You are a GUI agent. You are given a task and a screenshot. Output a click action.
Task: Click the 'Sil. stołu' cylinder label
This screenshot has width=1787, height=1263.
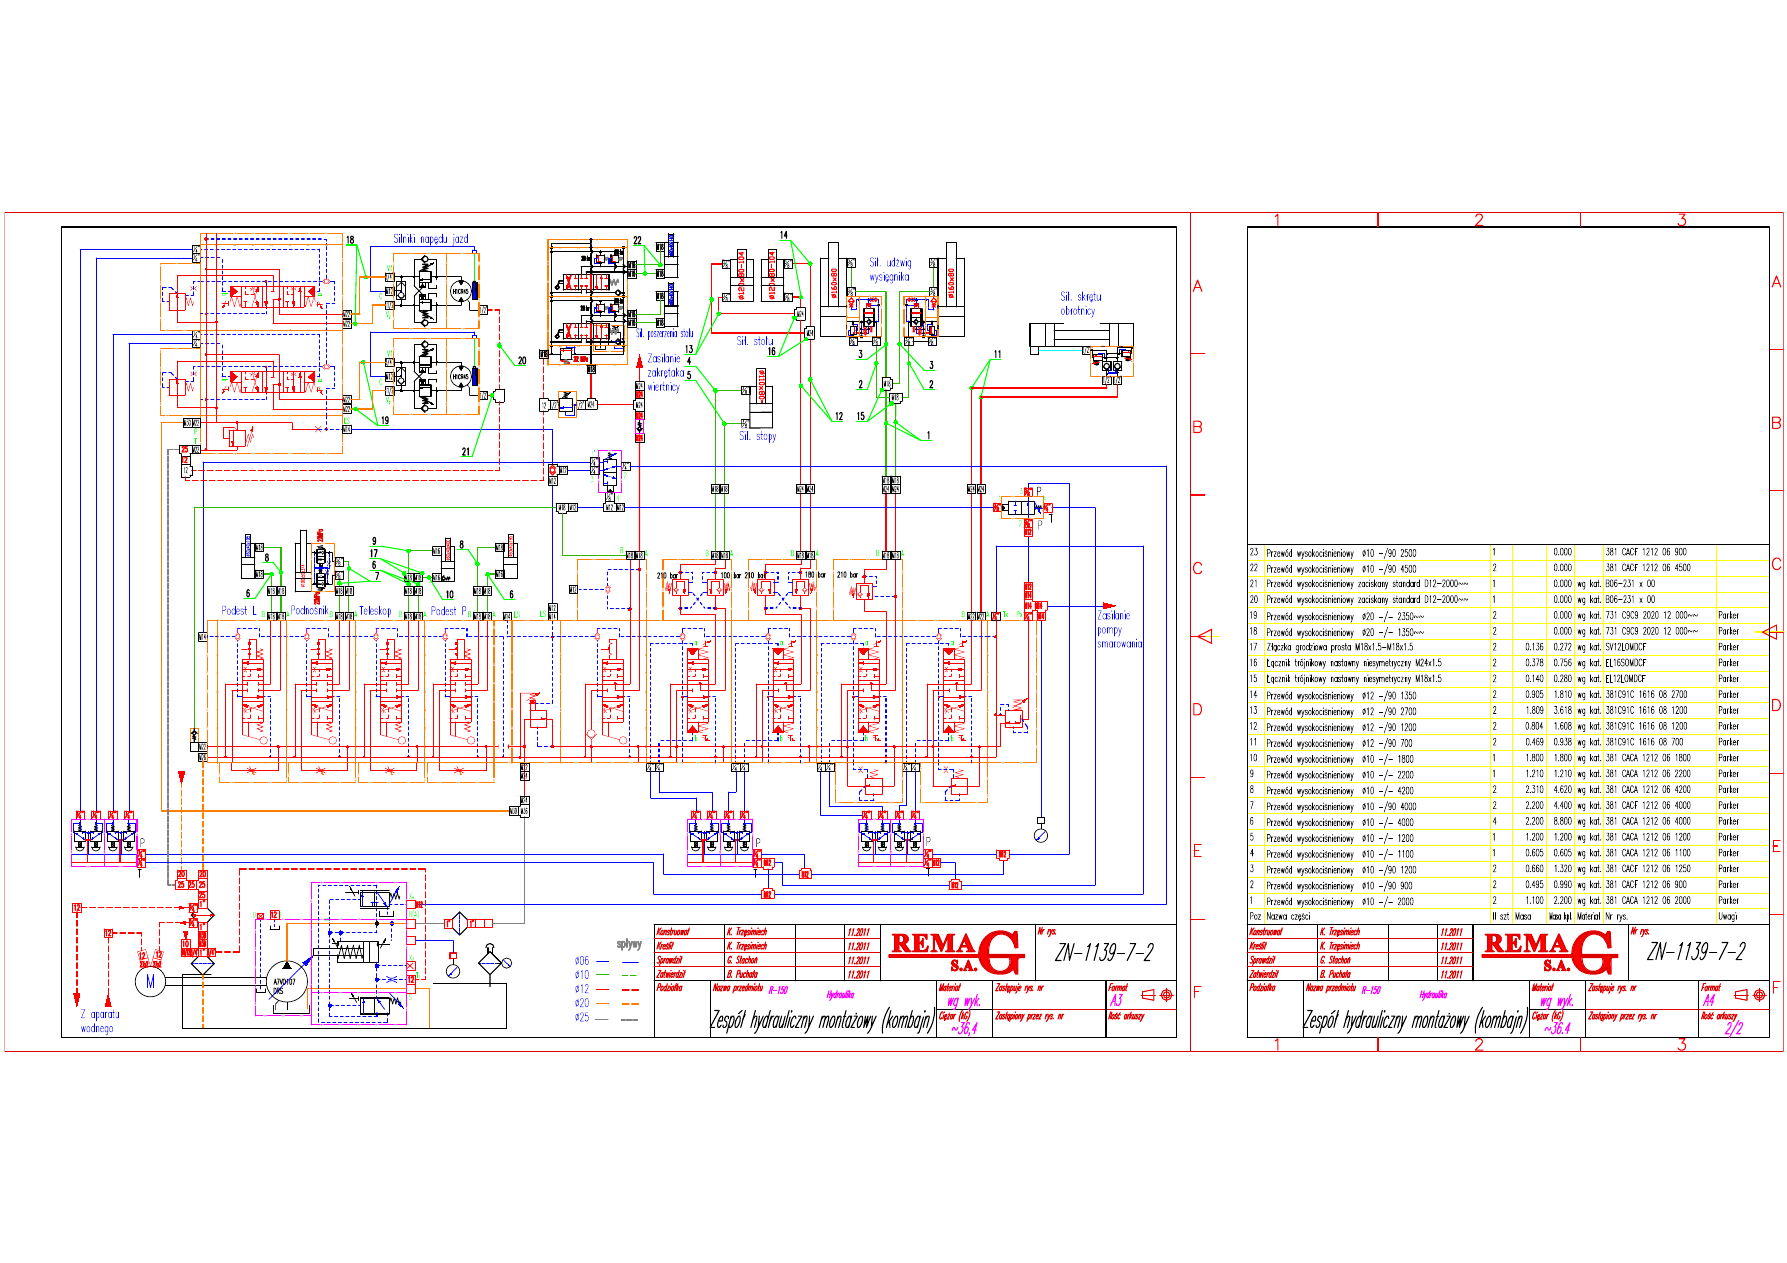755,341
